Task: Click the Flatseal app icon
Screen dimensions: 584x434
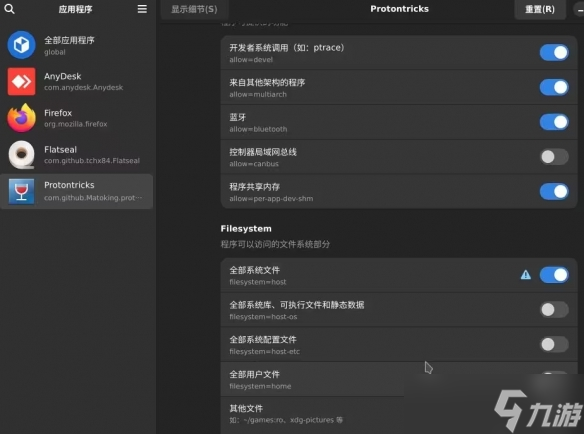Action: pyautogui.click(x=21, y=155)
